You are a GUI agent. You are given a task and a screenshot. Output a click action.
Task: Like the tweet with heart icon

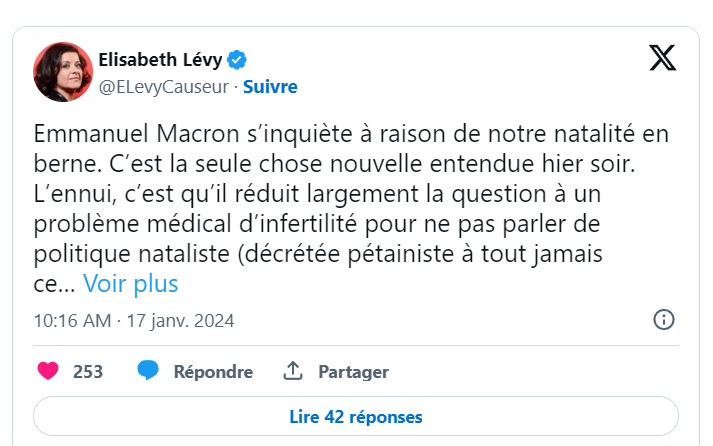48,371
